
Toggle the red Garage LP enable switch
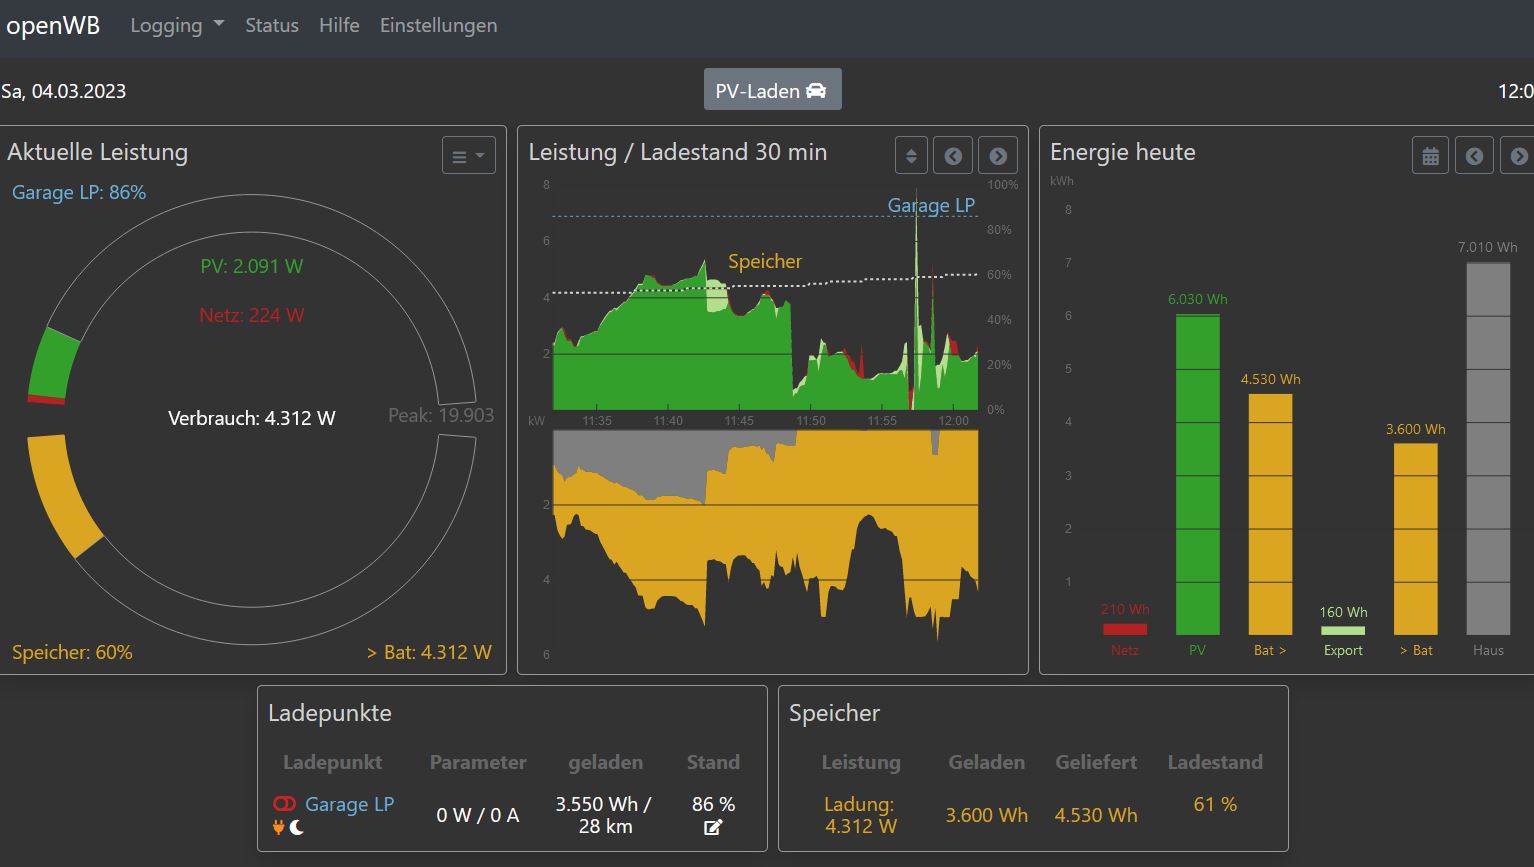(285, 804)
